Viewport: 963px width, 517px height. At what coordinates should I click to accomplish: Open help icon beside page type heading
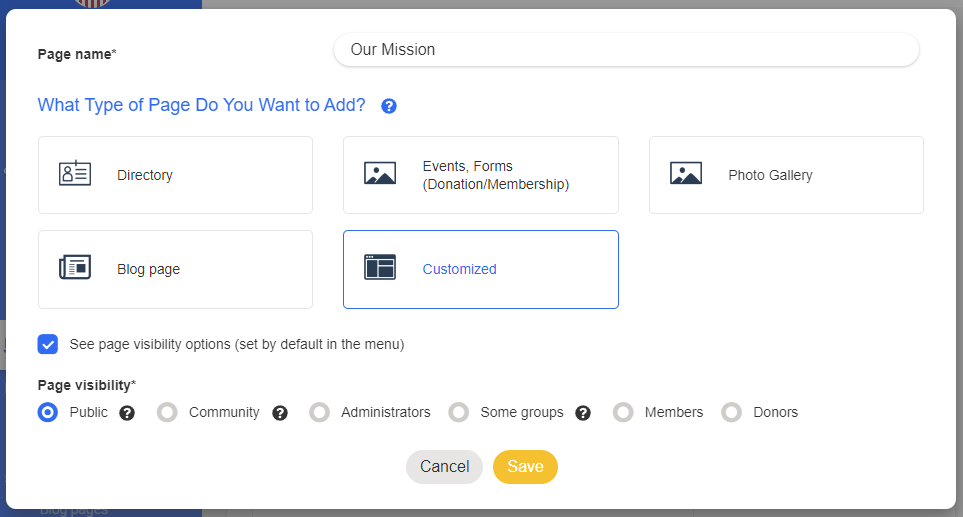[x=389, y=106]
